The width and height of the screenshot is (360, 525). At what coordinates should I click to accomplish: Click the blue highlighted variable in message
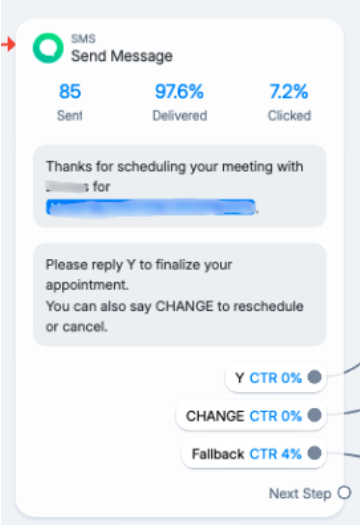click(x=151, y=207)
